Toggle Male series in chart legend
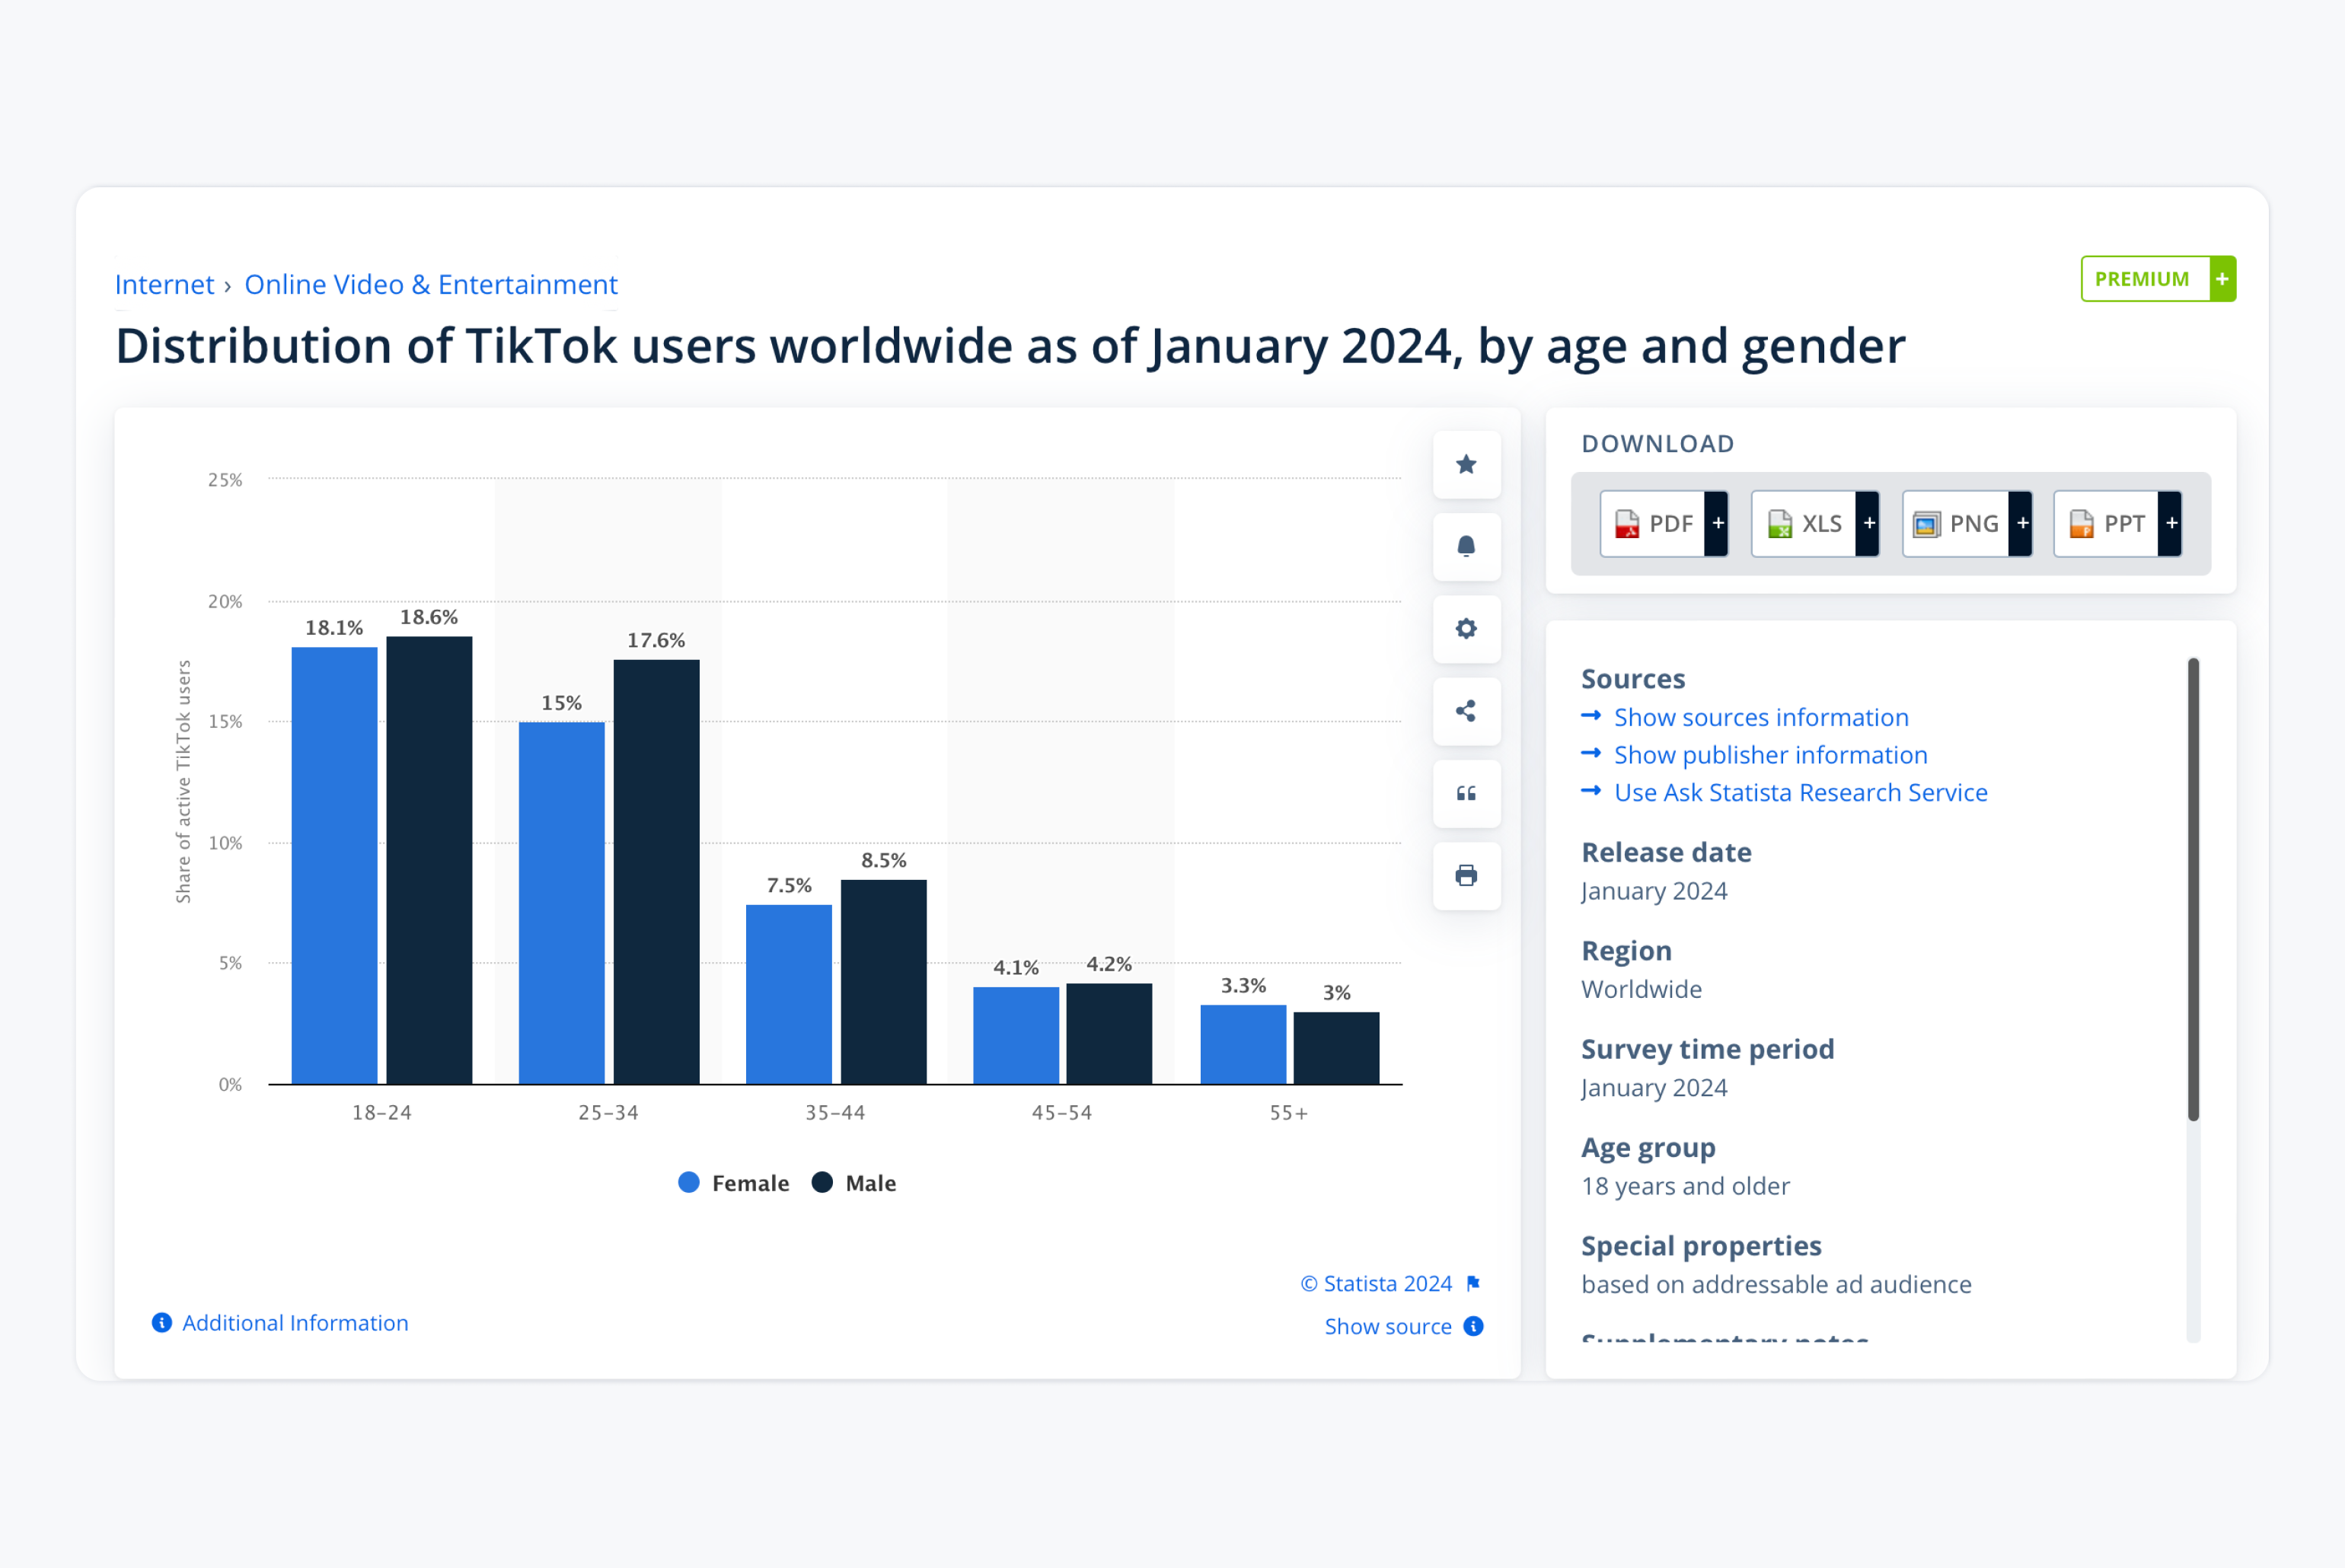Image resolution: width=2345 pixels, height=1568 pixels. point(854,1183)
